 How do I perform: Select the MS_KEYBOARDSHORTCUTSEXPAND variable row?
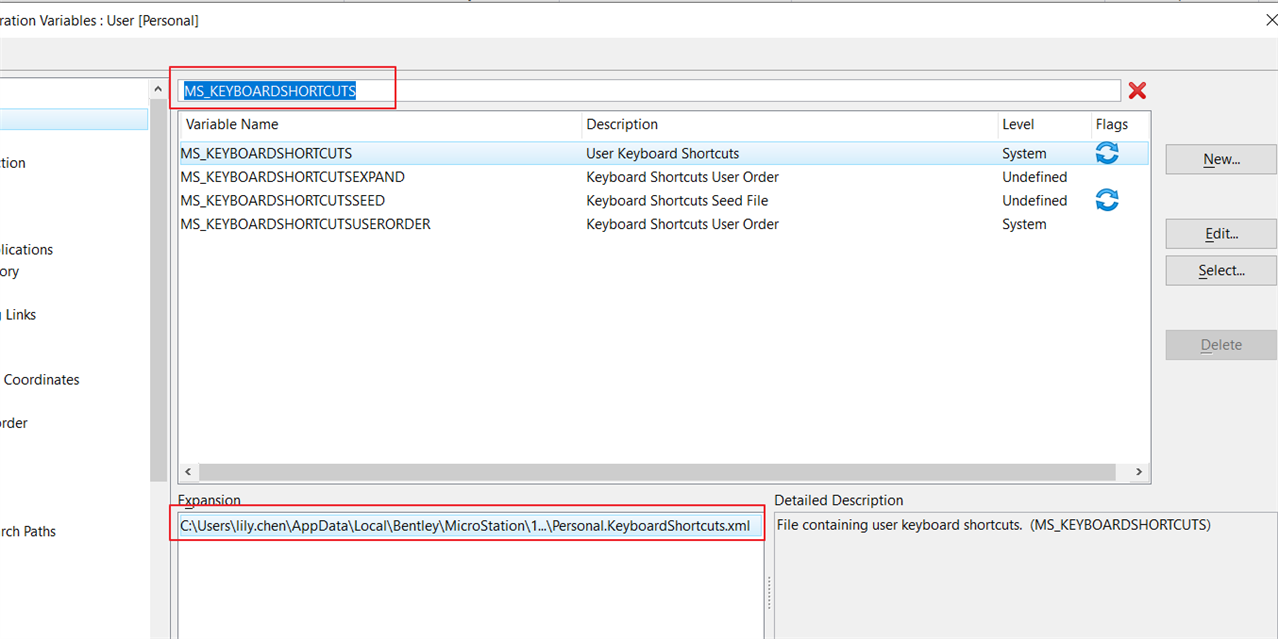[x=292, y=177]
